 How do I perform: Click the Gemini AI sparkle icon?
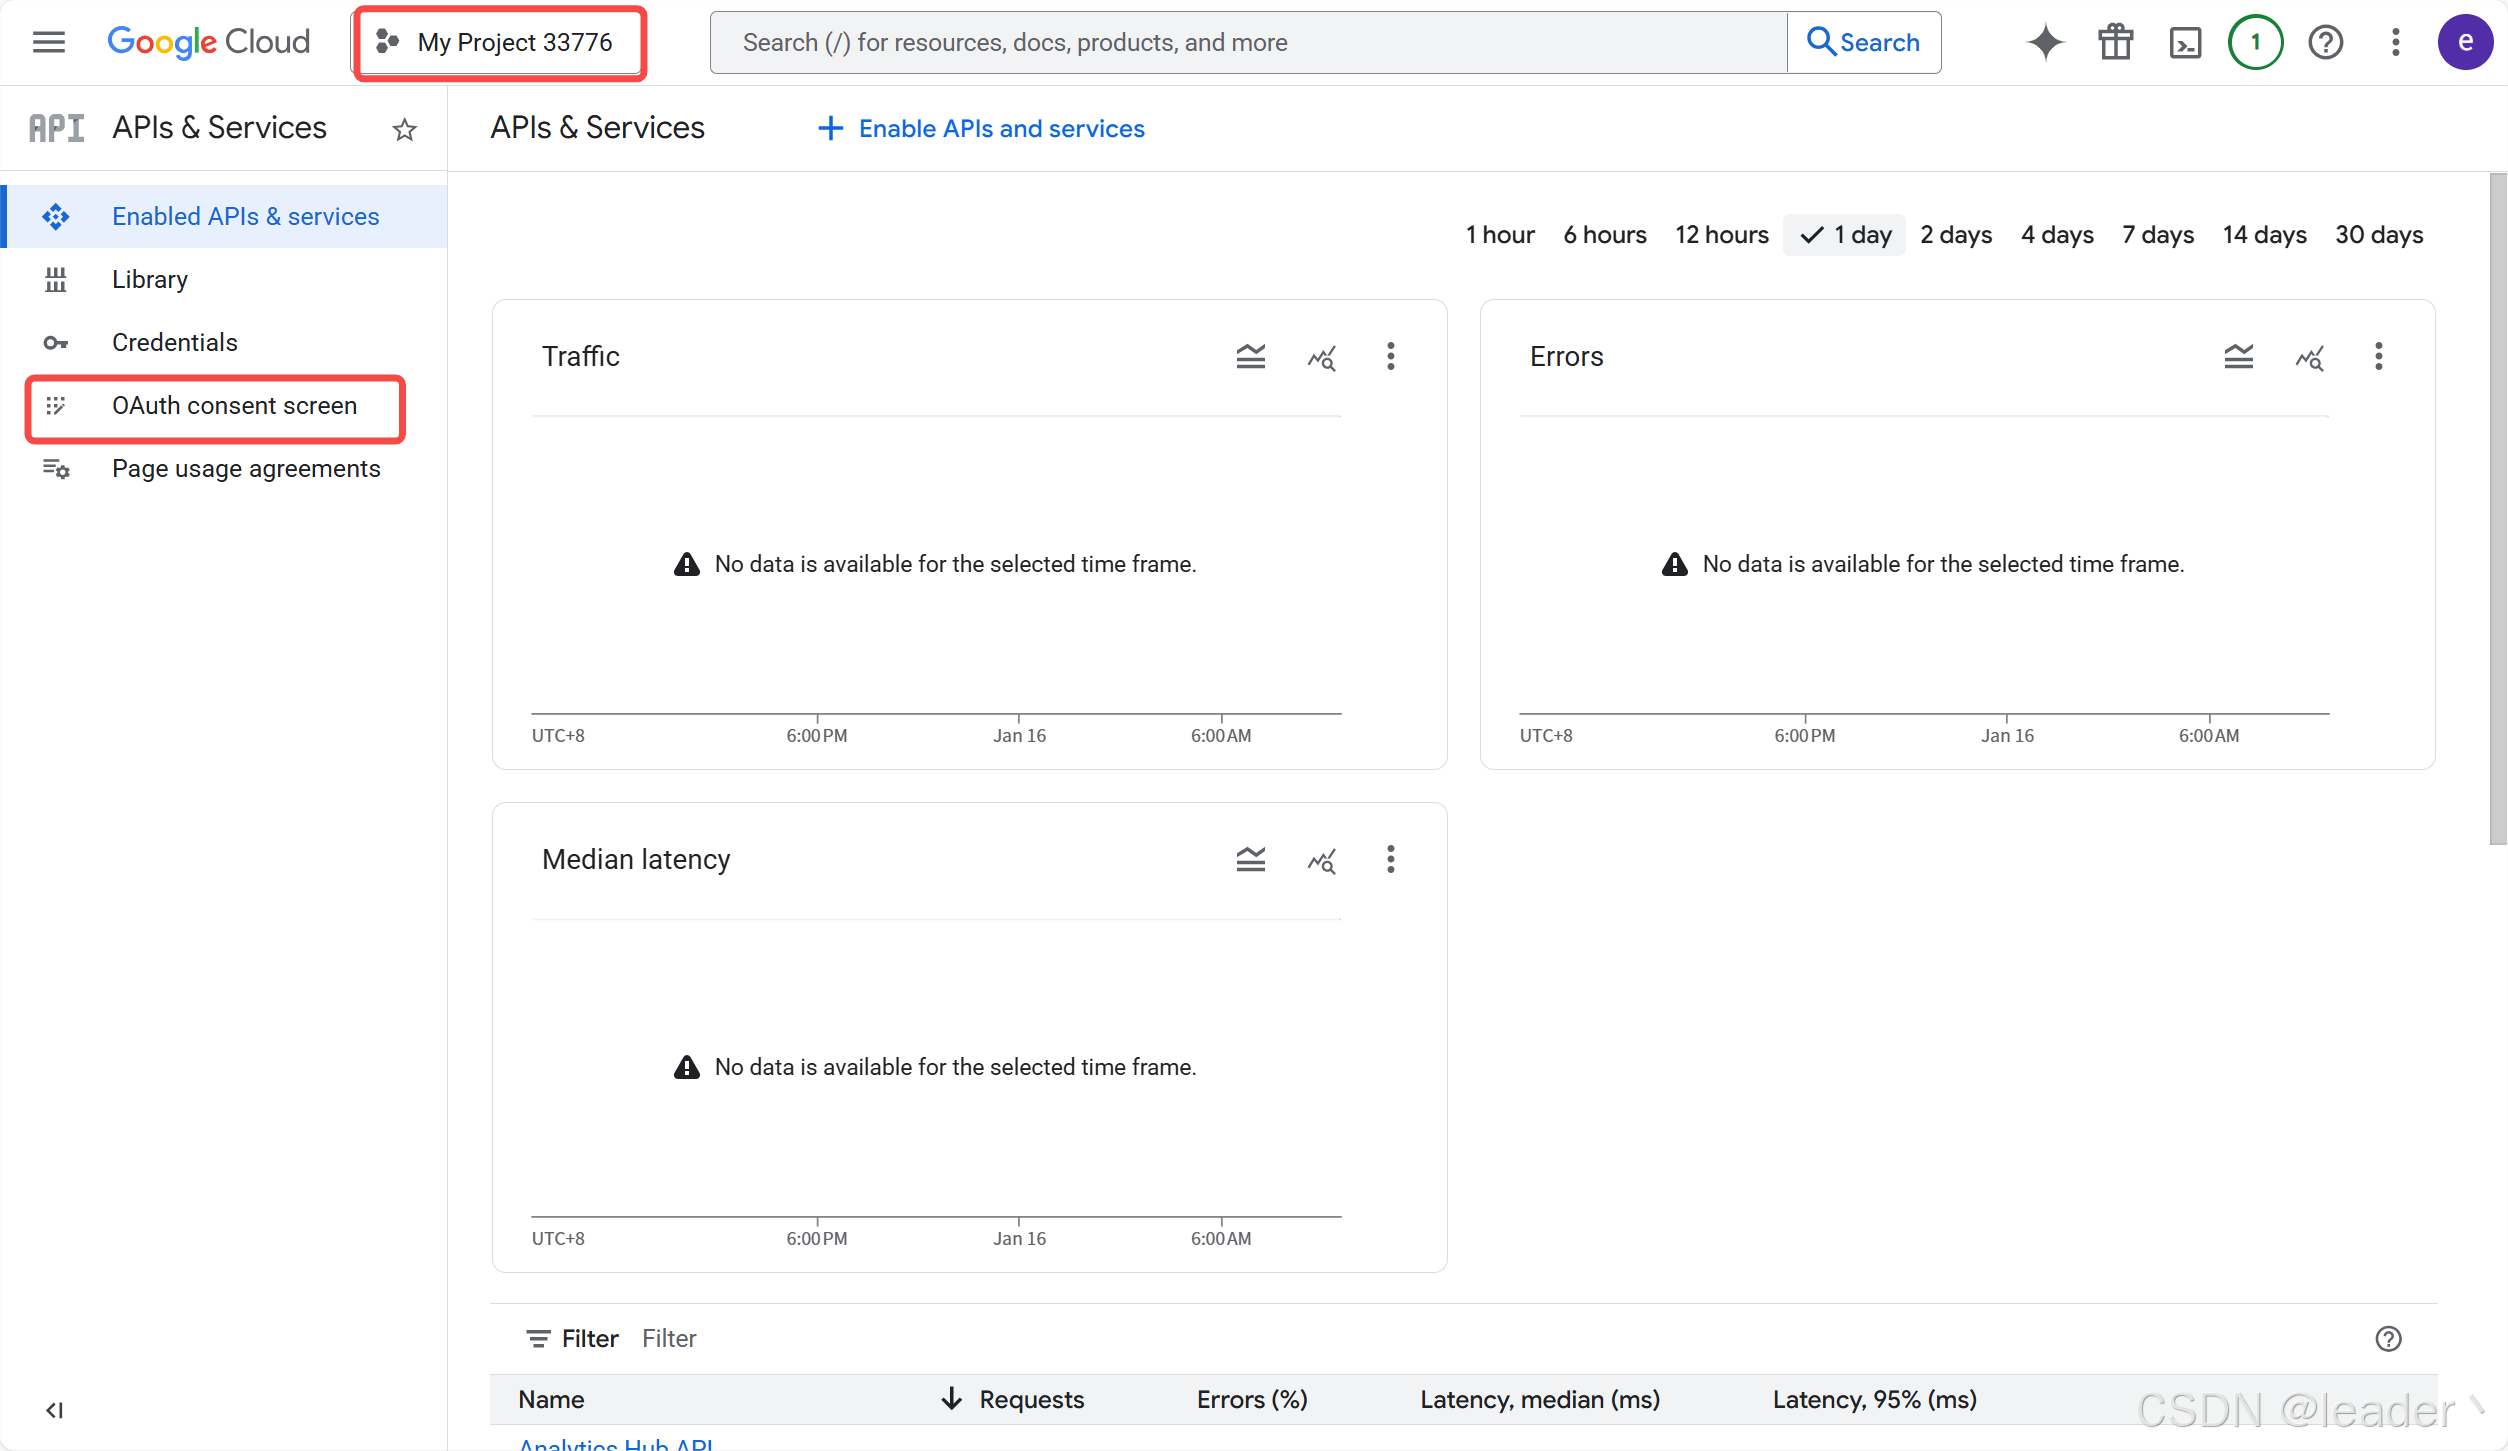click(x=2045, y=42)
